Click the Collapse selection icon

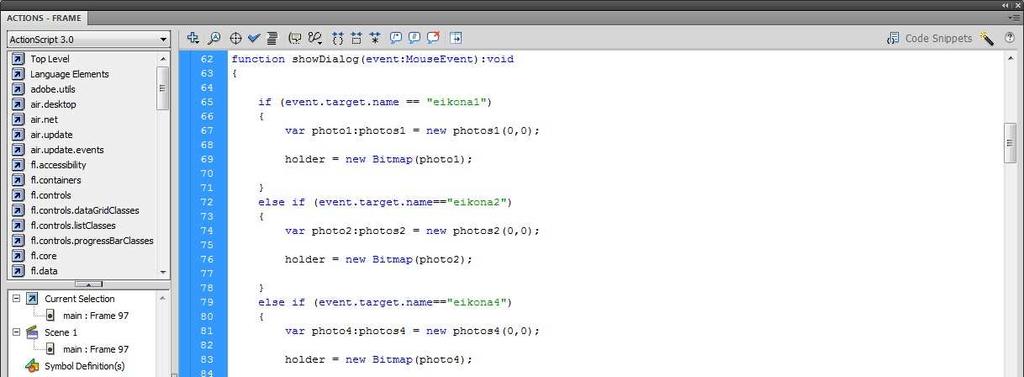pyautogui.click(x=357, y=38)
